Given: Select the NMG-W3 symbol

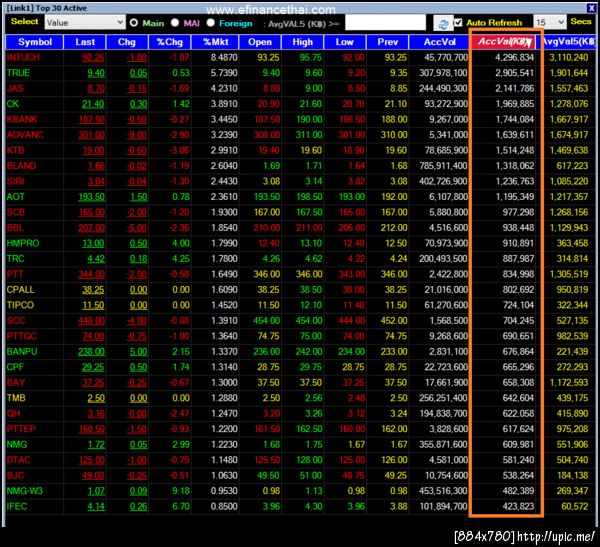Looking at the screenshot, I should coord(25,491).
